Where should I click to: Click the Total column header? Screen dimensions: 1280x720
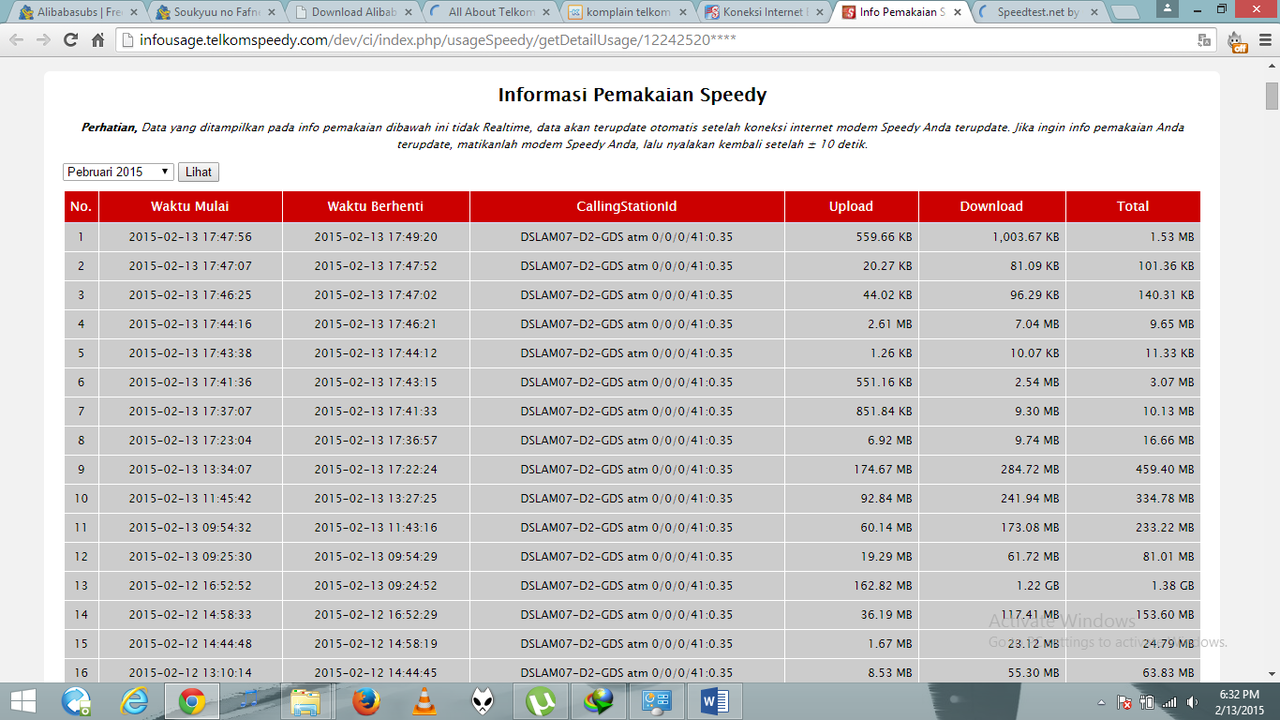[1133, 206]
